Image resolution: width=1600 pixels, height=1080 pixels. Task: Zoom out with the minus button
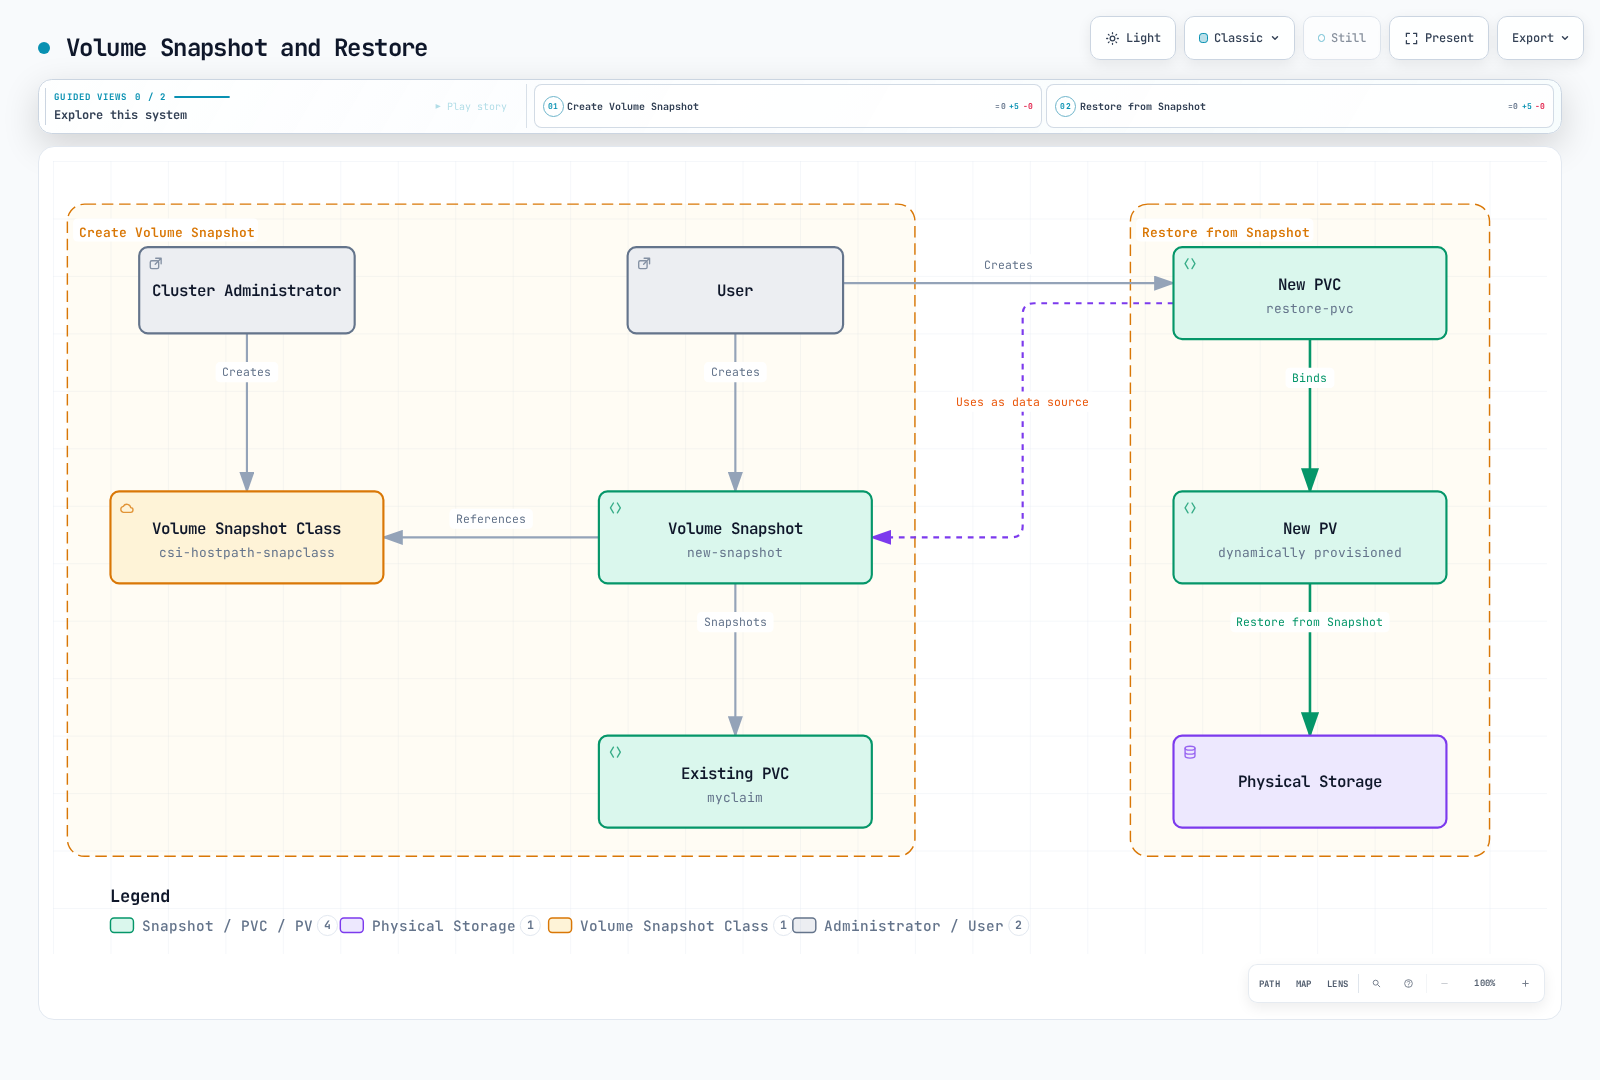click(x=1444, y=984)
